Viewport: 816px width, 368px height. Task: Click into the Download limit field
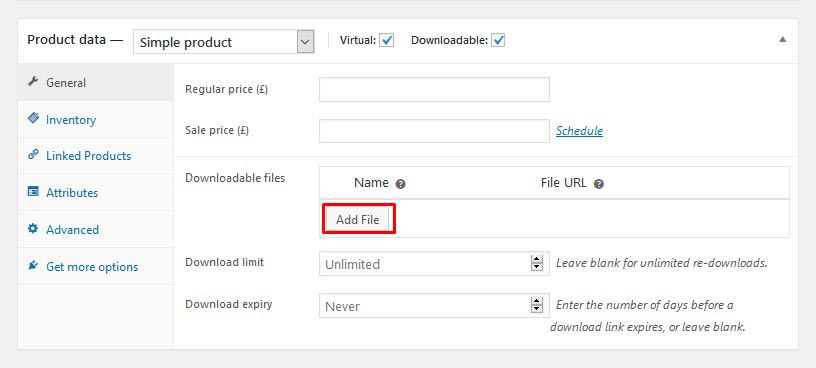pos(434,264)
